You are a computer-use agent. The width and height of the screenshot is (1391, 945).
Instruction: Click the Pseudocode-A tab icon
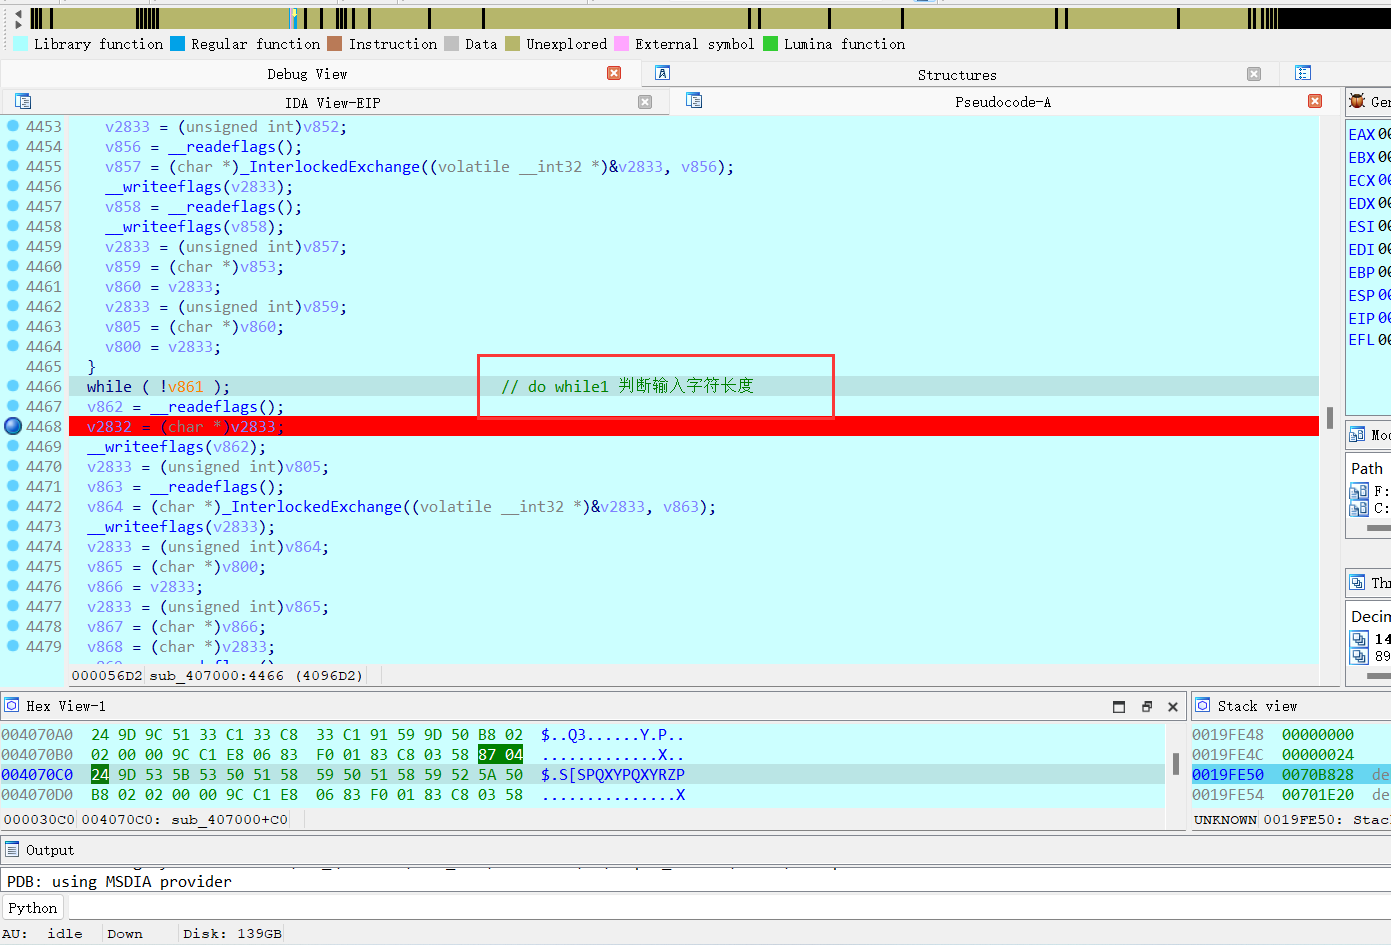coord(694,100)
